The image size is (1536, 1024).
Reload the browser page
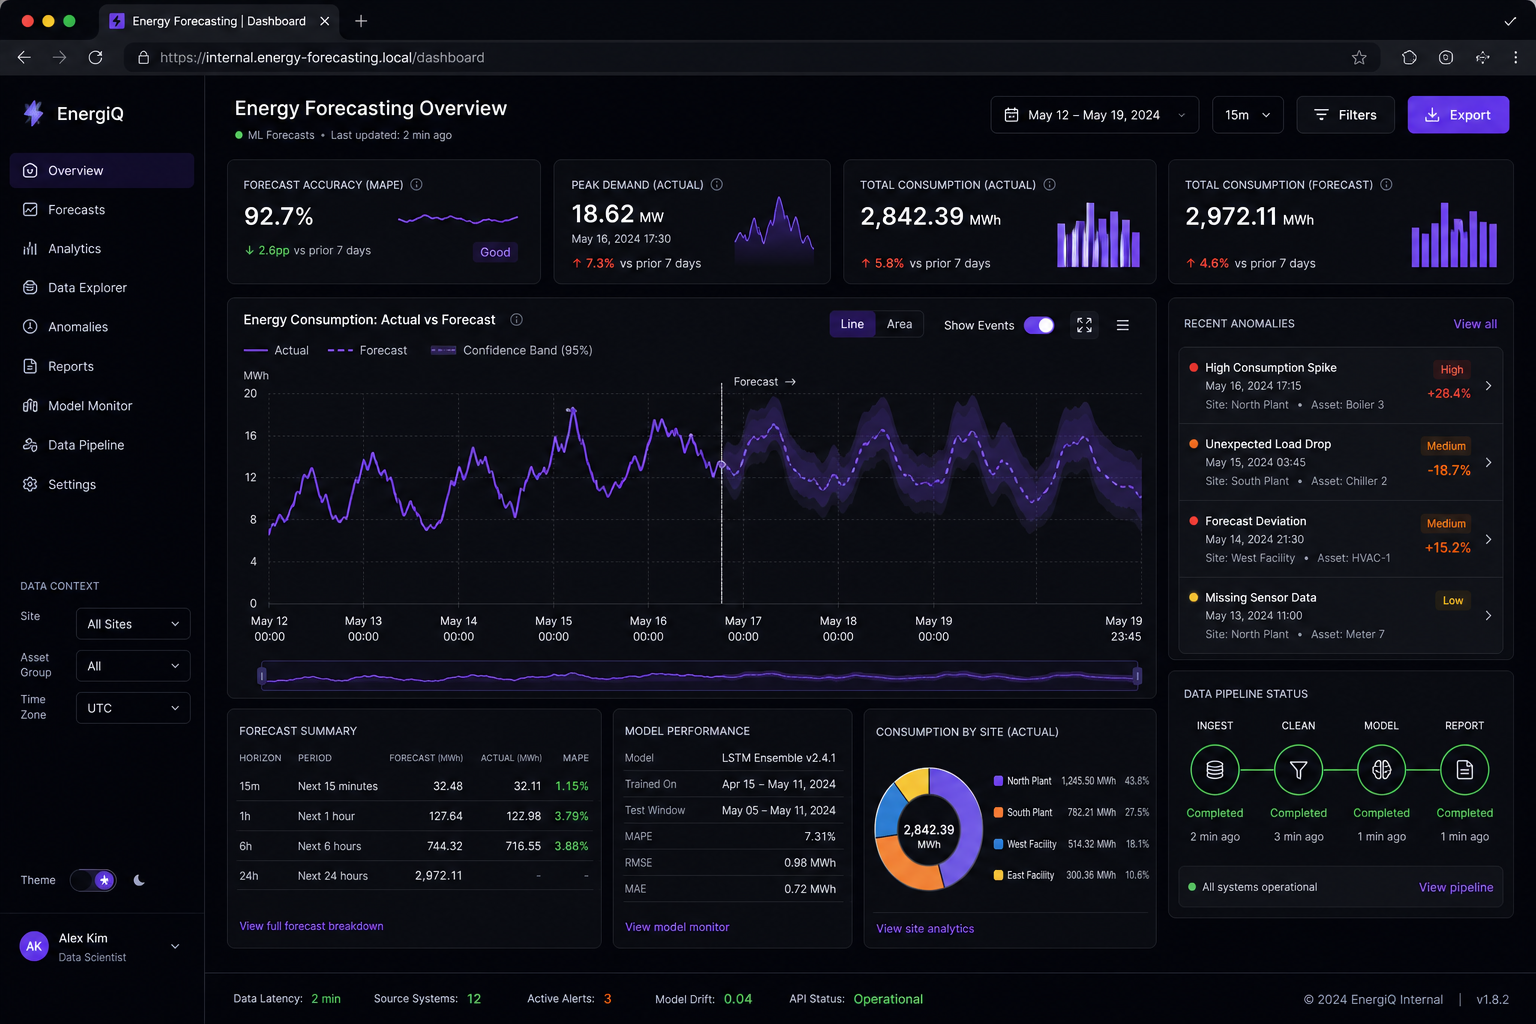coord(96,58)
